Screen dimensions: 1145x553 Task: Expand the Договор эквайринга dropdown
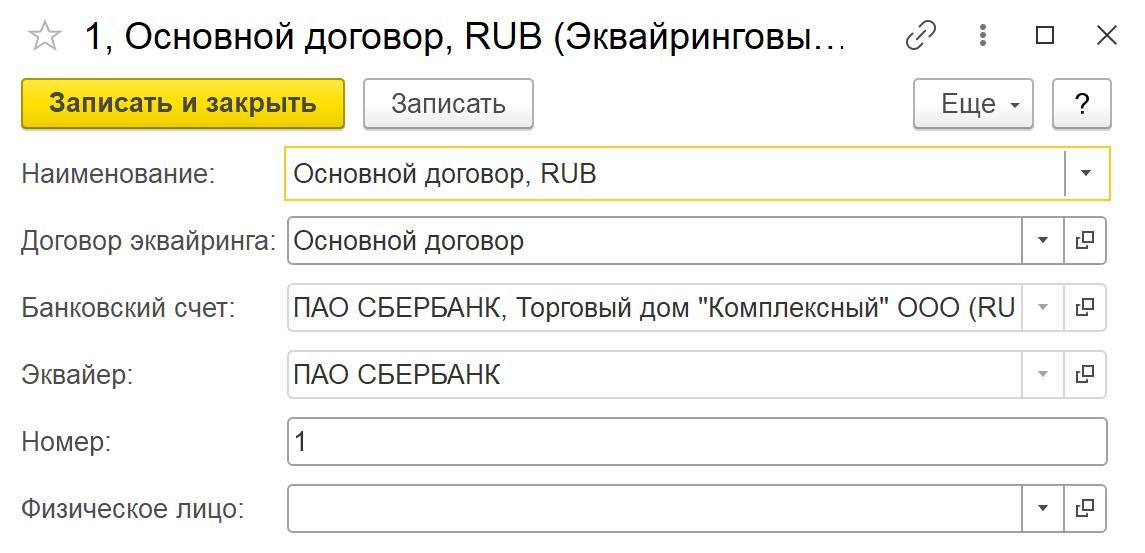point(1043,241)
